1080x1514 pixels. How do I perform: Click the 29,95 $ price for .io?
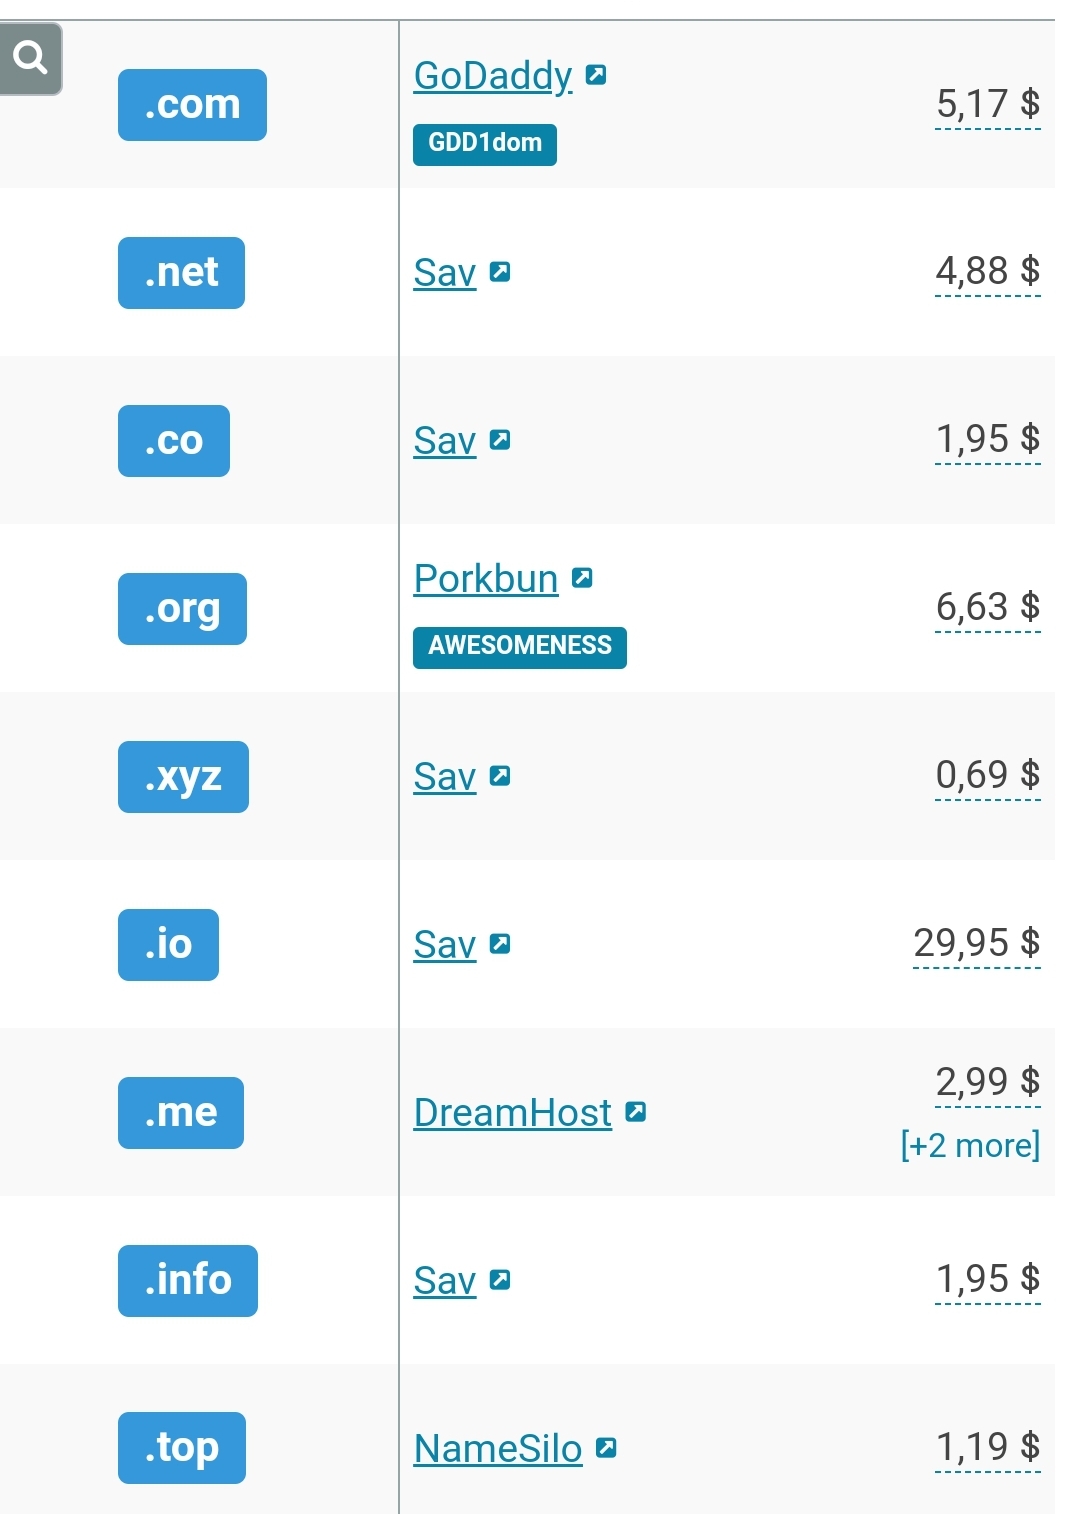click(x=977, y=943)
